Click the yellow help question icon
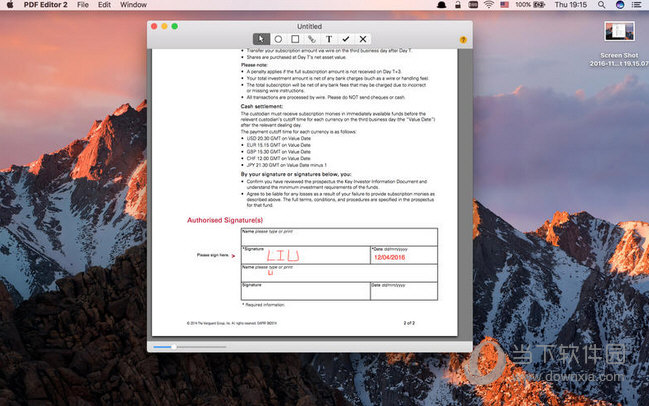649x406 pixels. [462, 40]
